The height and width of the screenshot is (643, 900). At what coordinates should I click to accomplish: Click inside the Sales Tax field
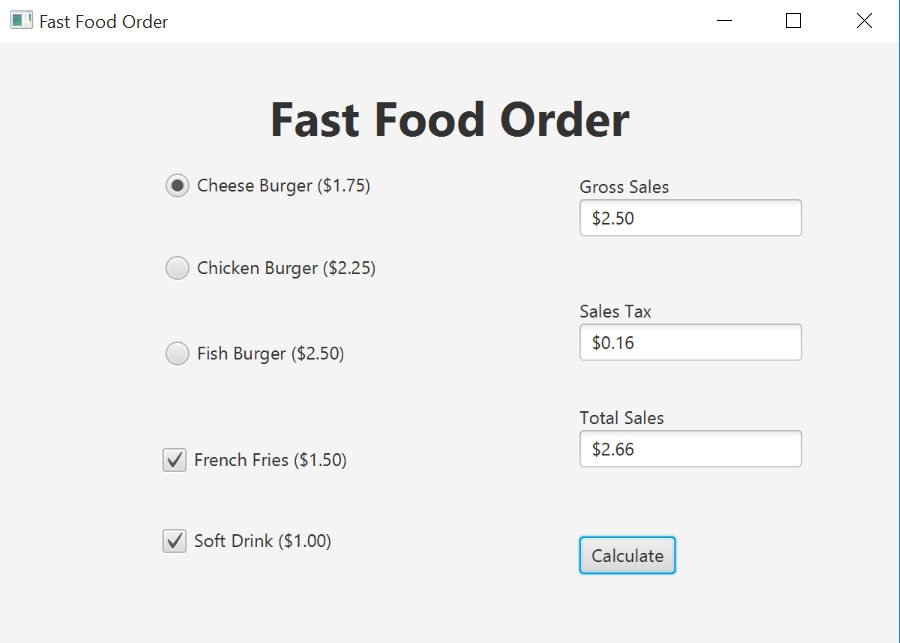click(690, 342)
